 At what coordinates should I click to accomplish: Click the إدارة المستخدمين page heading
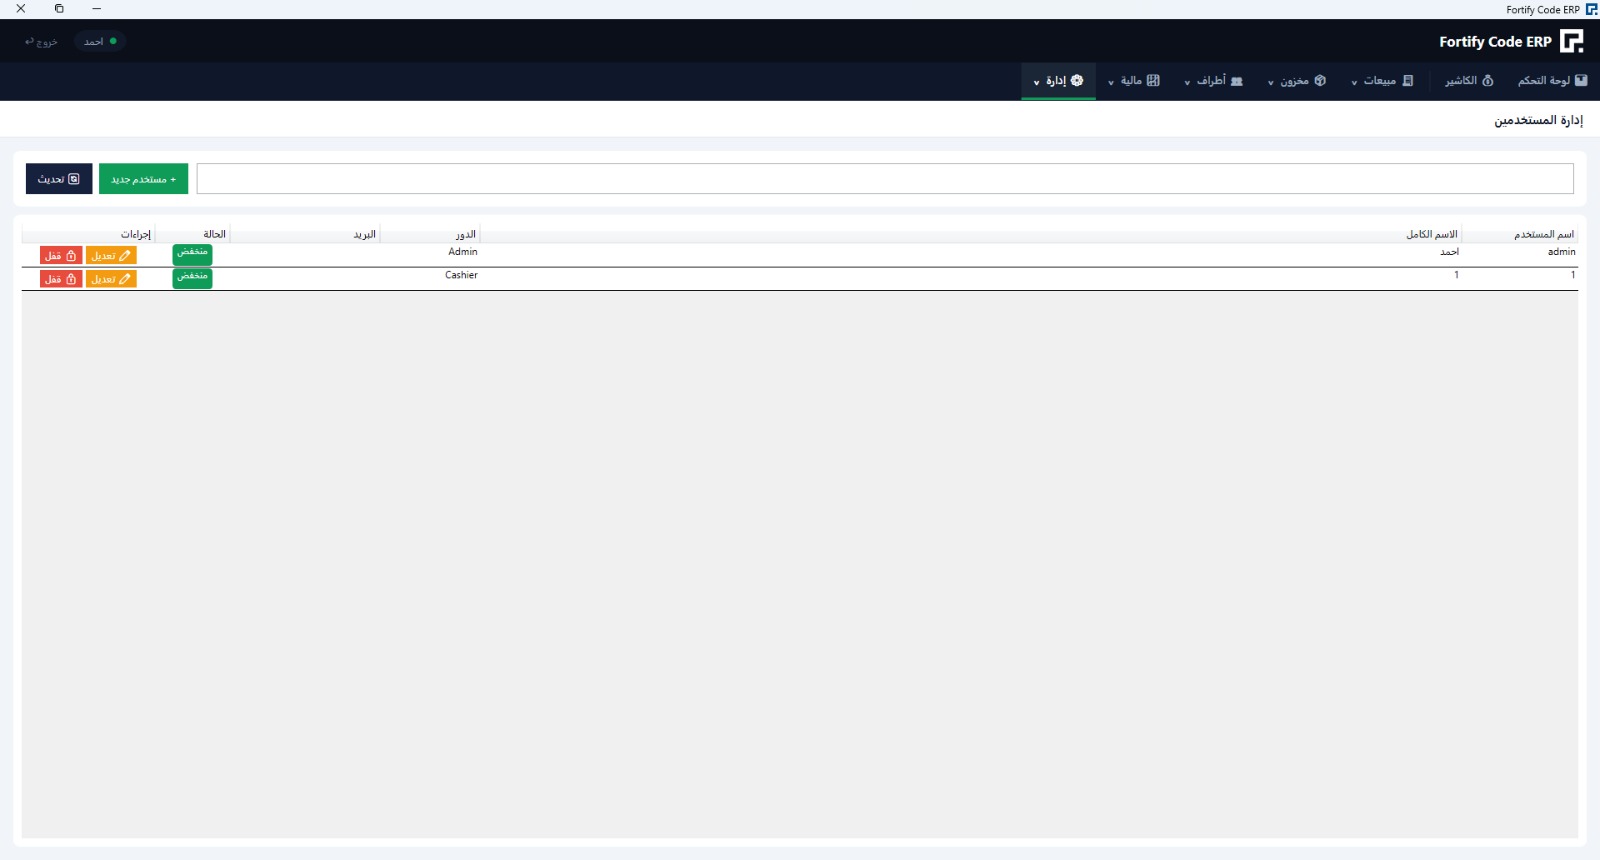[1538, 120]
